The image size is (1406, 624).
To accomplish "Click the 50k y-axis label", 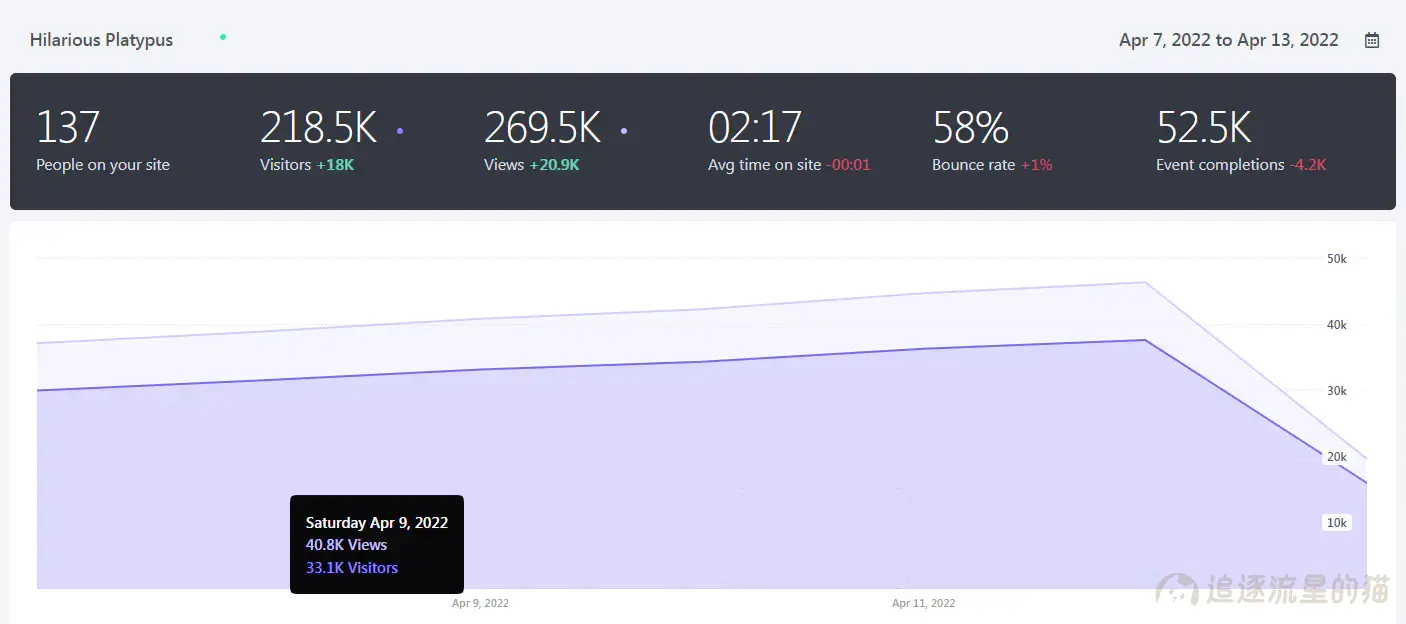I will (x=1336, y=259).
